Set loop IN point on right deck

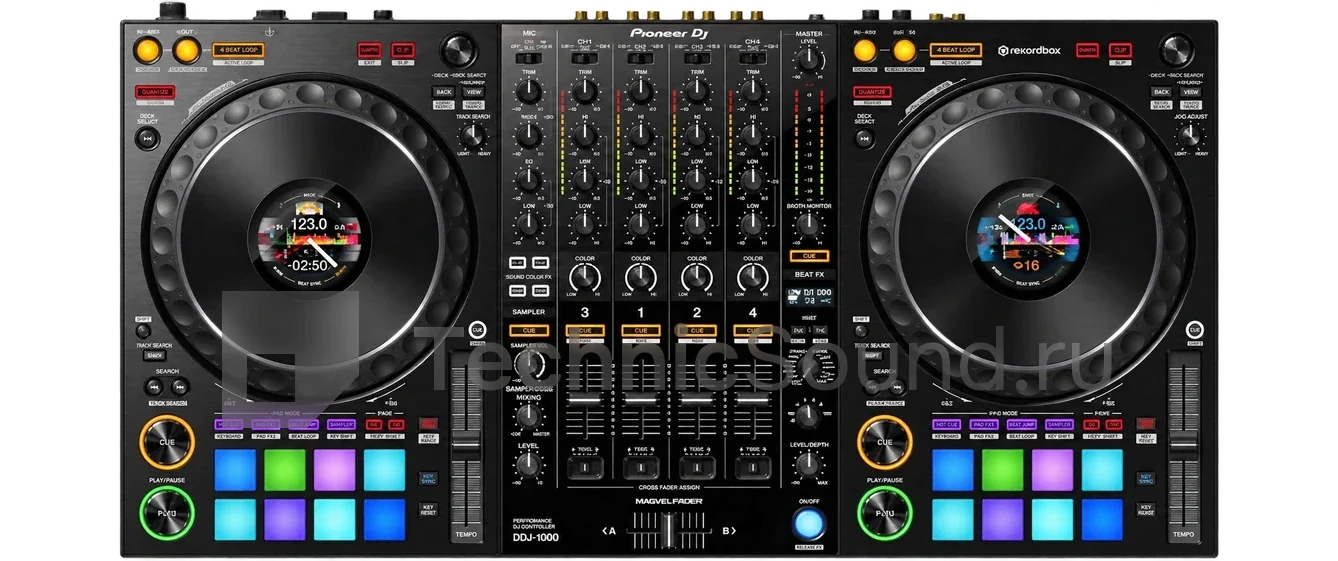(866, 50)
